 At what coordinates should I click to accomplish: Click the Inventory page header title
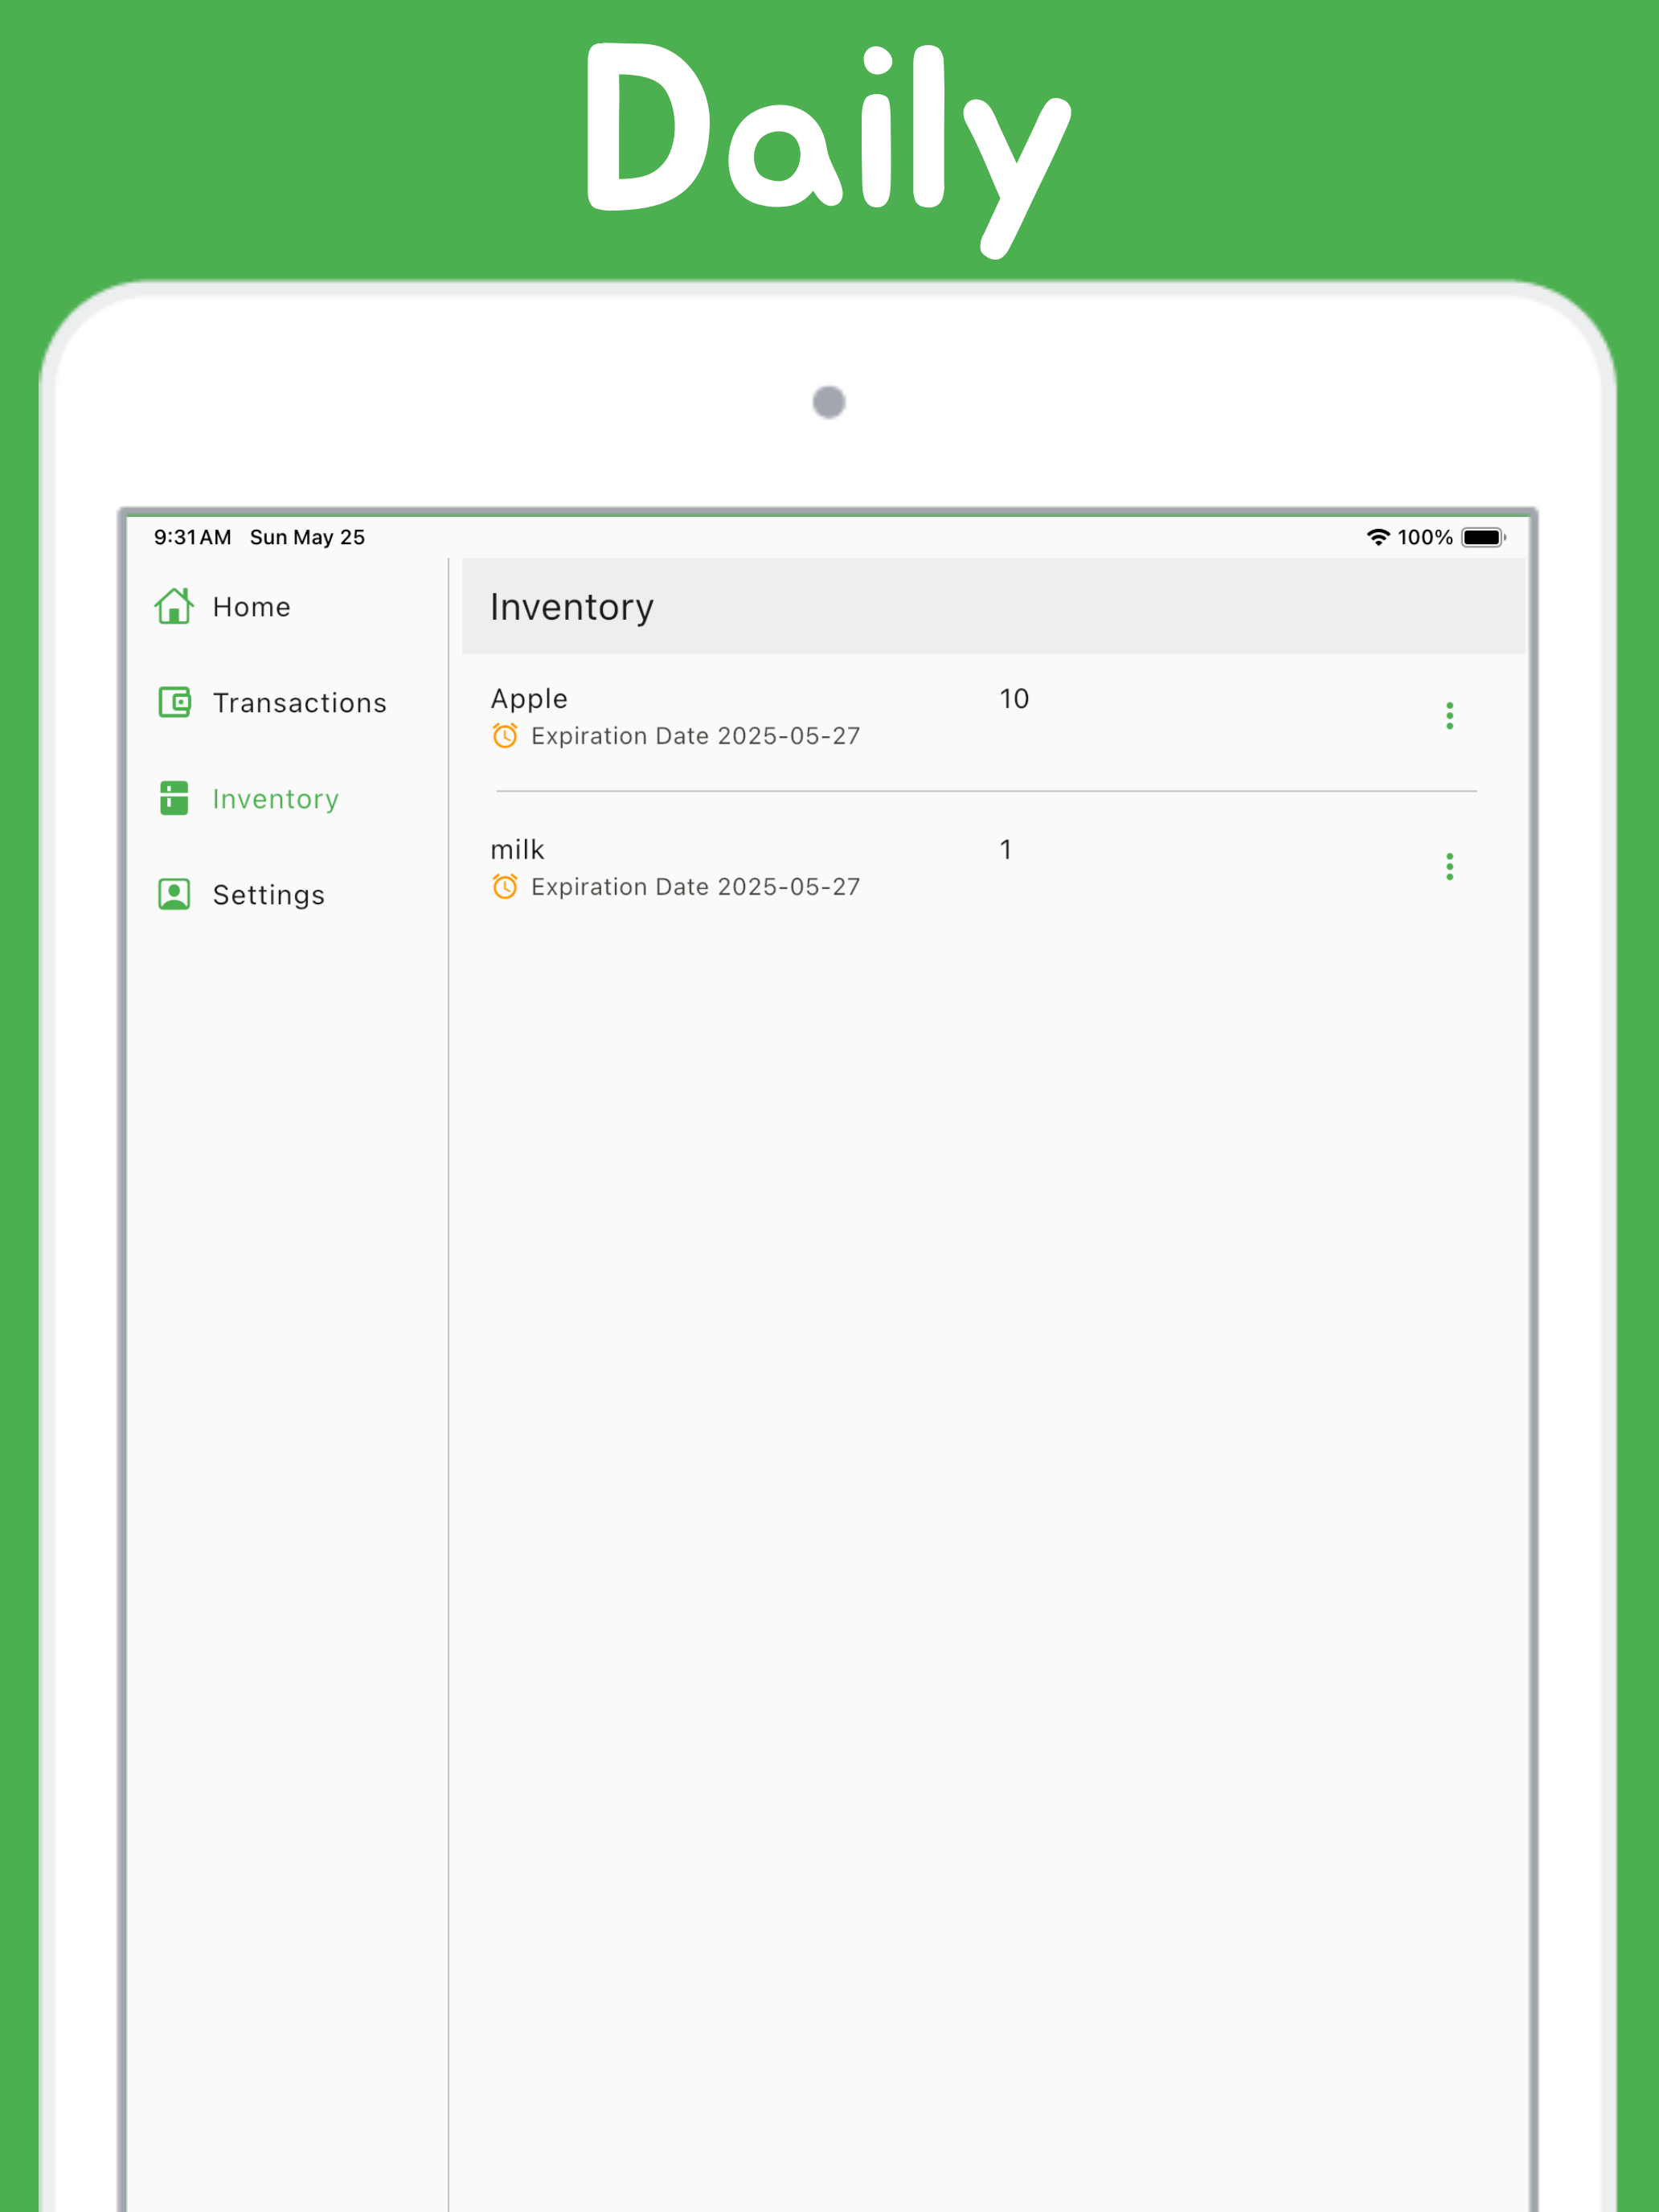572,608
